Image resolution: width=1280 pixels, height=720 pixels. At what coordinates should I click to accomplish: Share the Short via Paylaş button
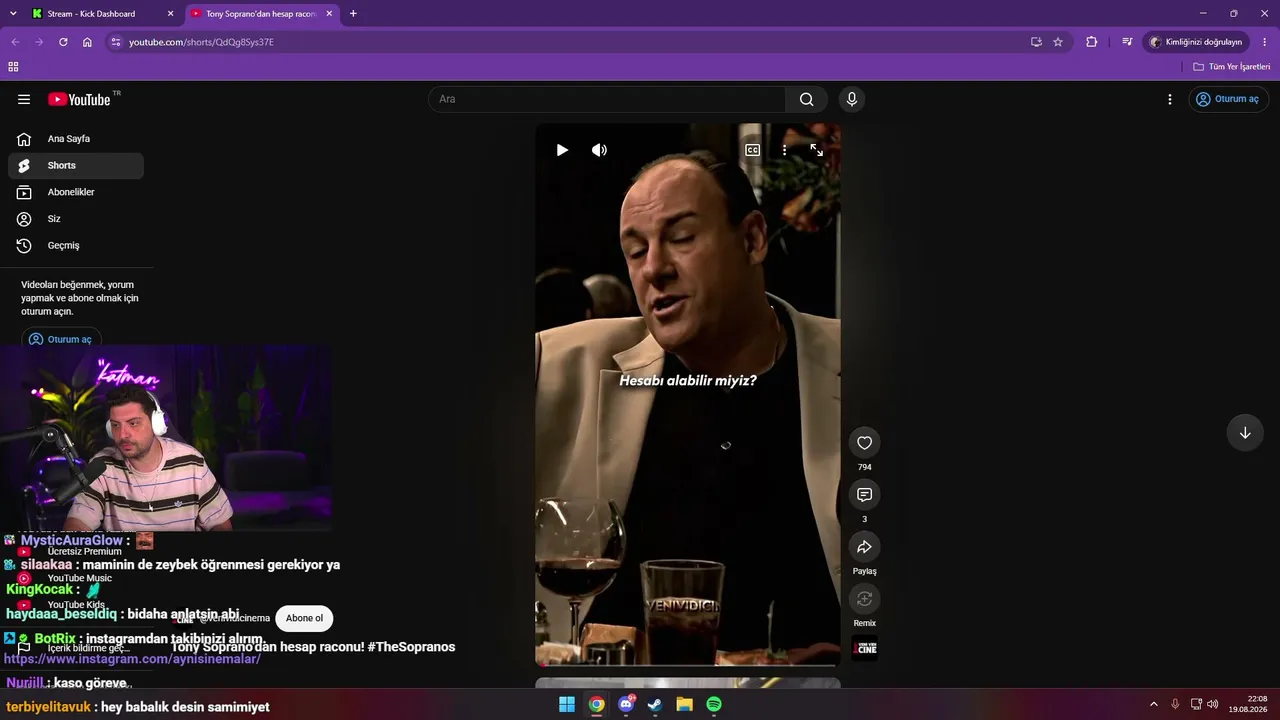(x=865, y=547)
